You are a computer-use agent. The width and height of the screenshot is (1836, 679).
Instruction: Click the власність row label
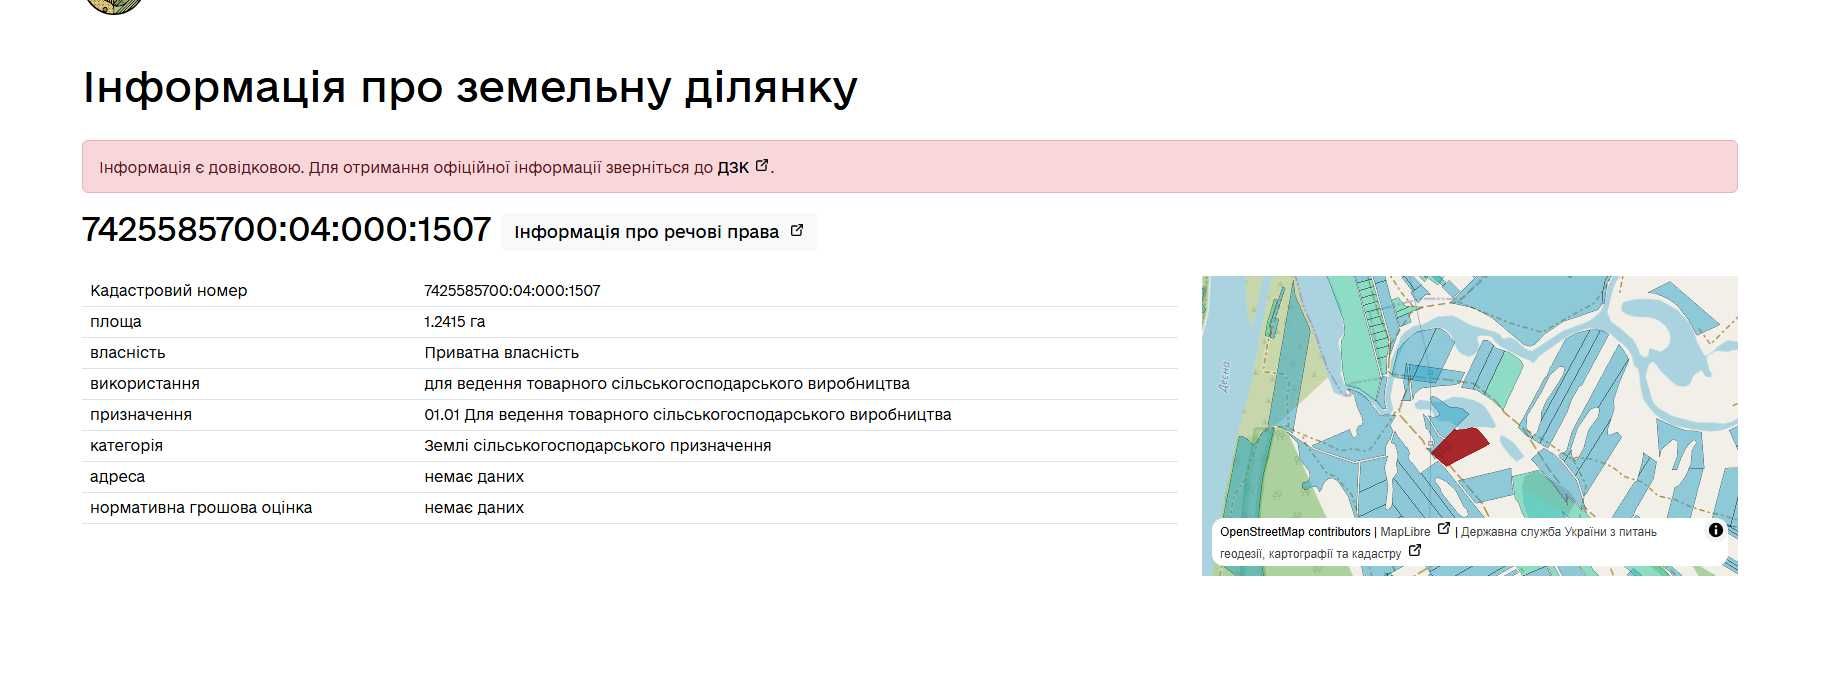(128, 352)
